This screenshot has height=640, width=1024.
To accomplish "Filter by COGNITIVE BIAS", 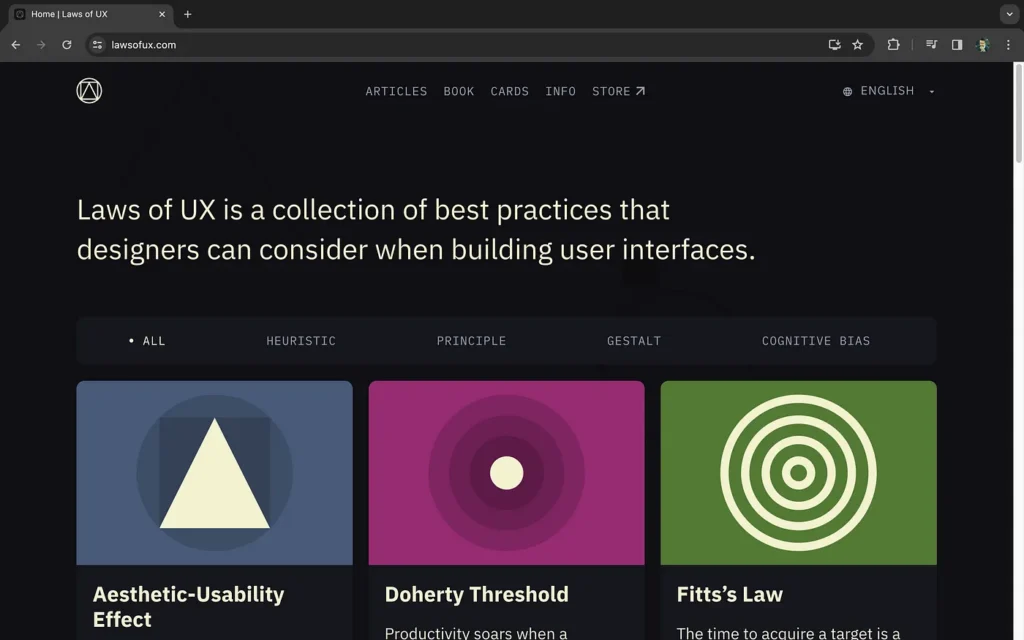I will tap(816, 341).
